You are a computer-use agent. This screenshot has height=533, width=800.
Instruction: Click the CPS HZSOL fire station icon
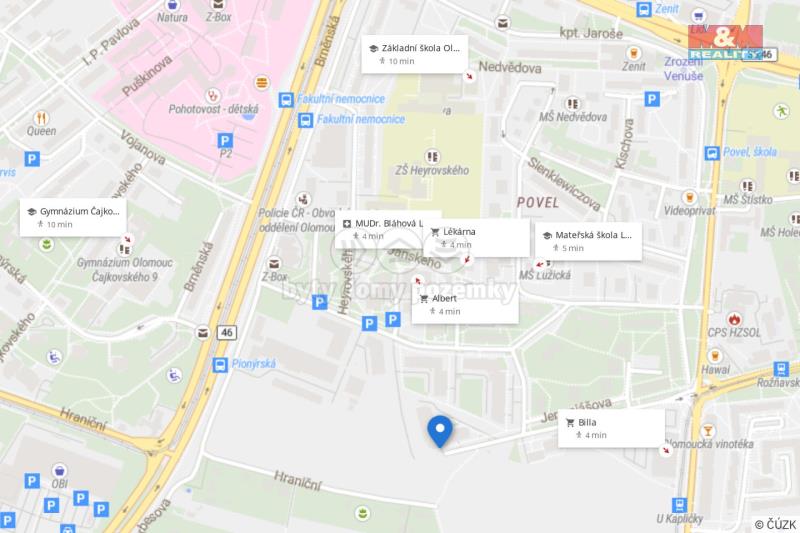click(734, 320)
